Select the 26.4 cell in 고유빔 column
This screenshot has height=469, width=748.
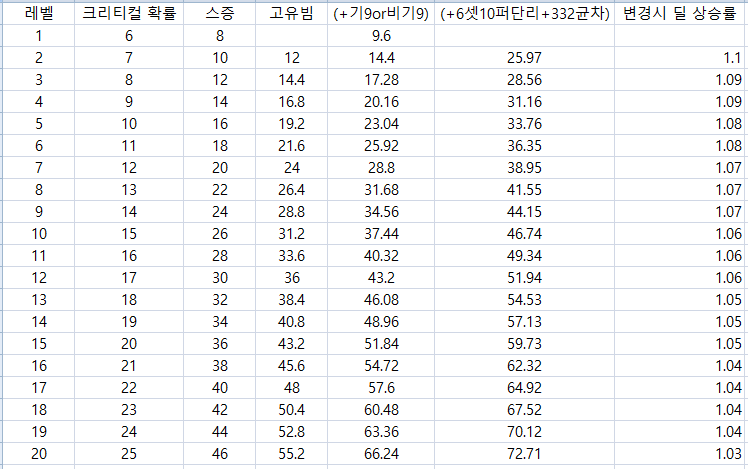(292, 190)
